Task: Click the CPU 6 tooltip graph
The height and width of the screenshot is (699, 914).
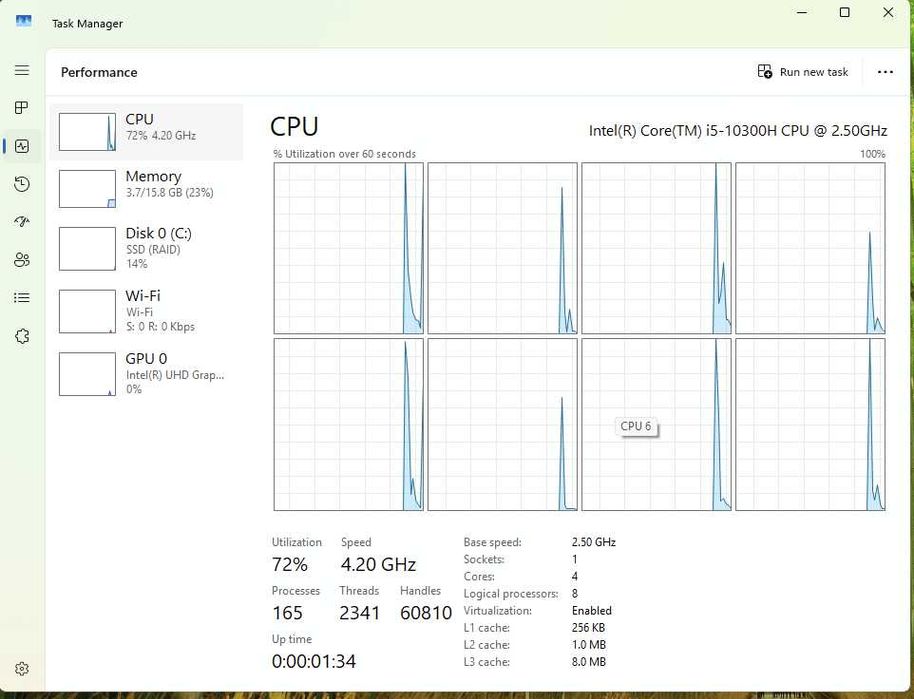Action: (x=656, y=424)
